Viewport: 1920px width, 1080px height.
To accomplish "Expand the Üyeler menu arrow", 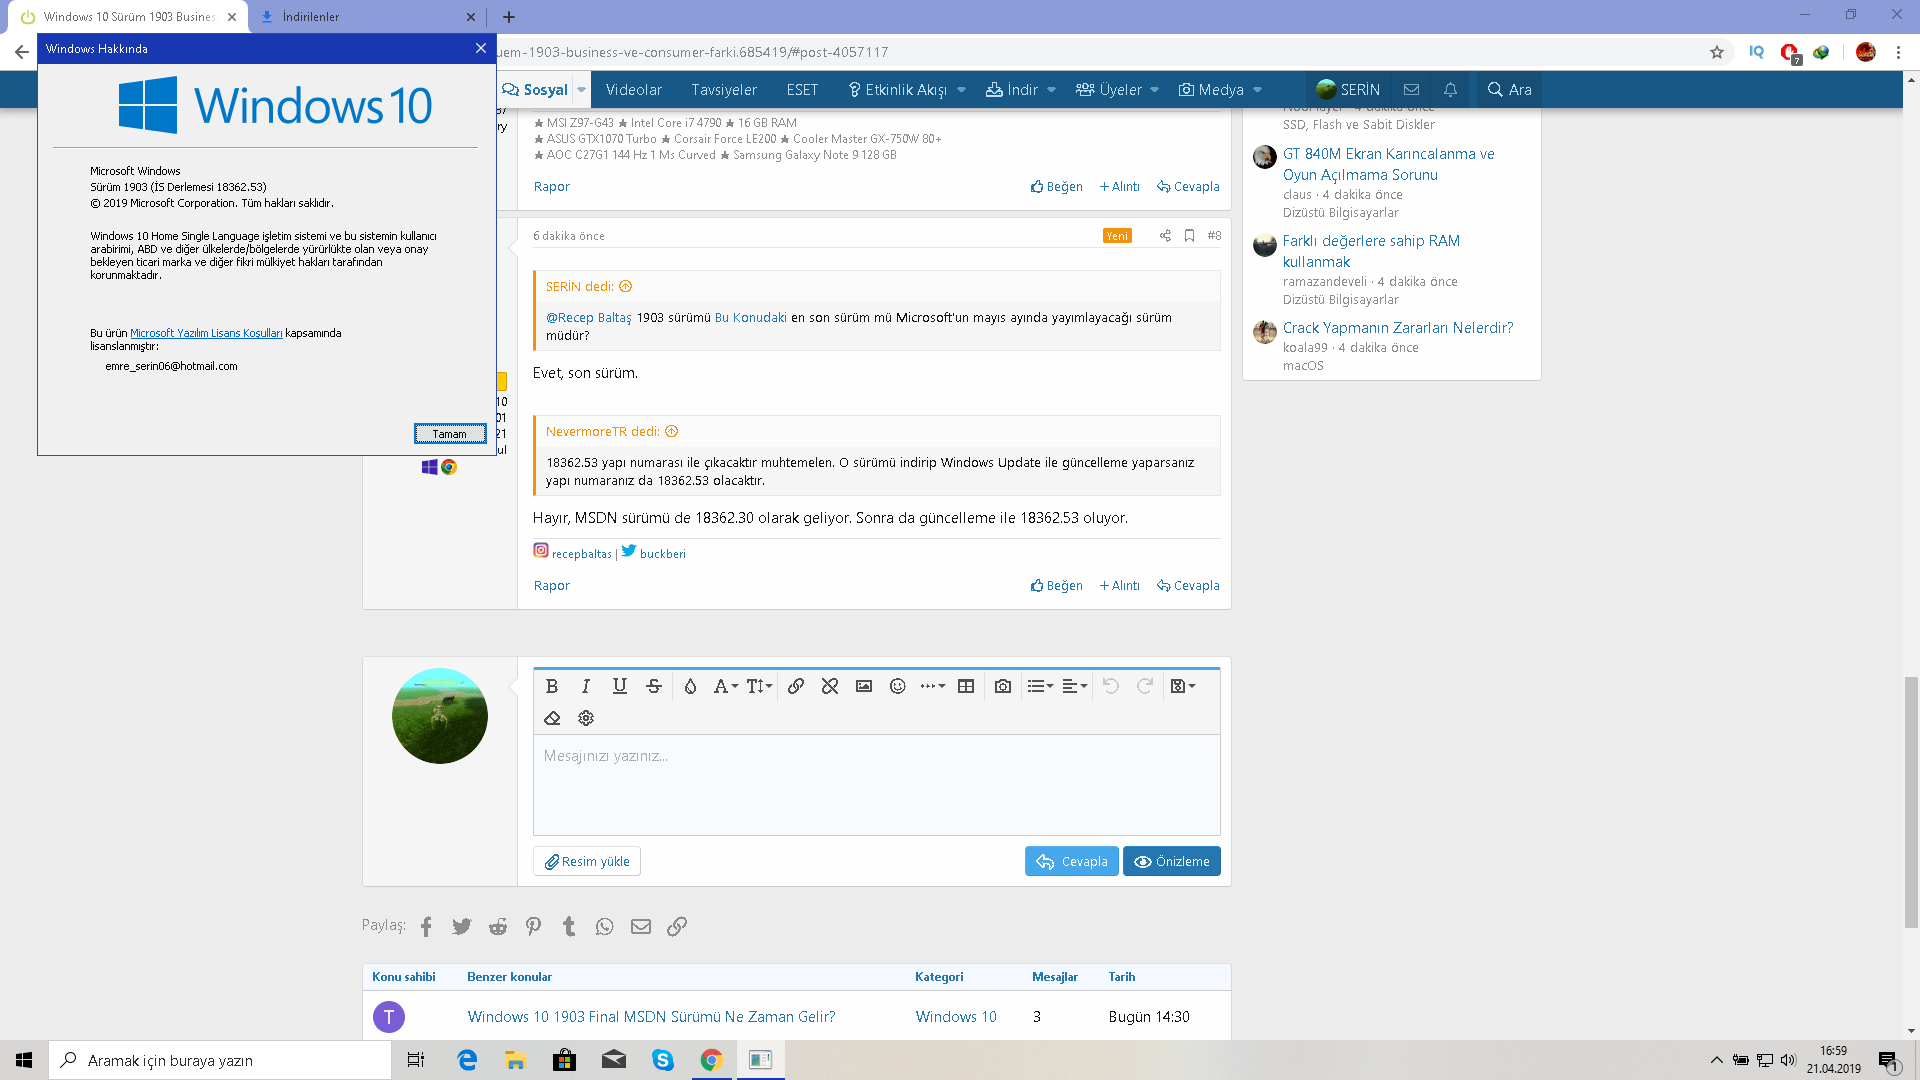I will pyautogui.click(x=1155, y=90).
